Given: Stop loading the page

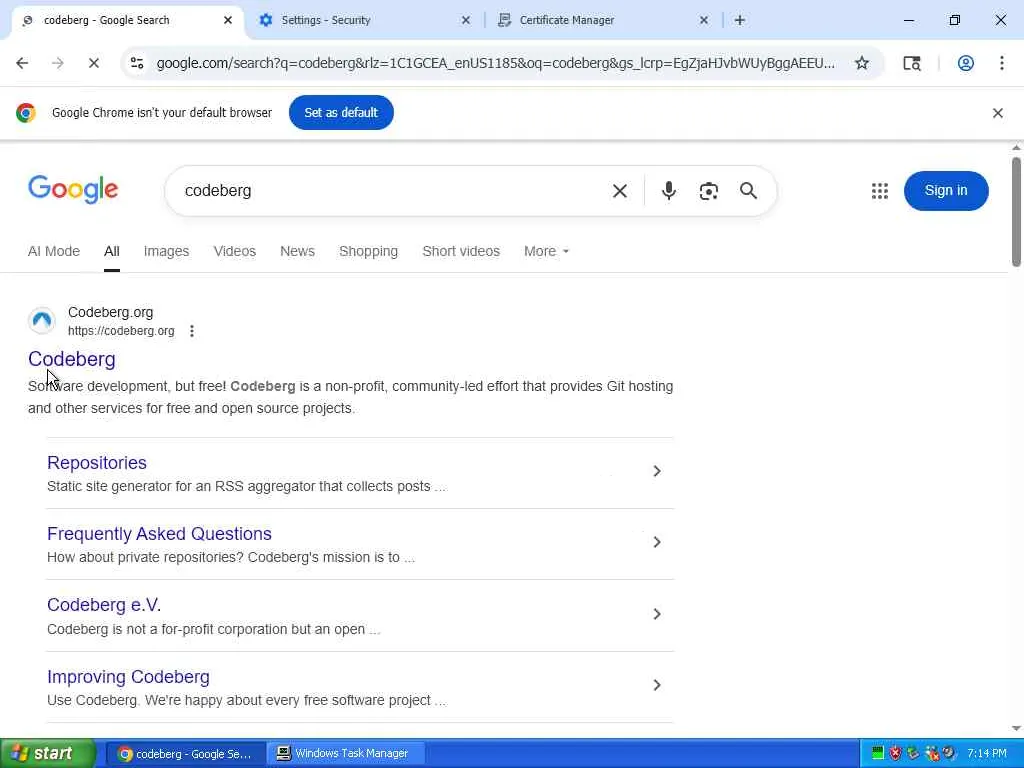Looking at the screenshot, I should tap(93, 63).
